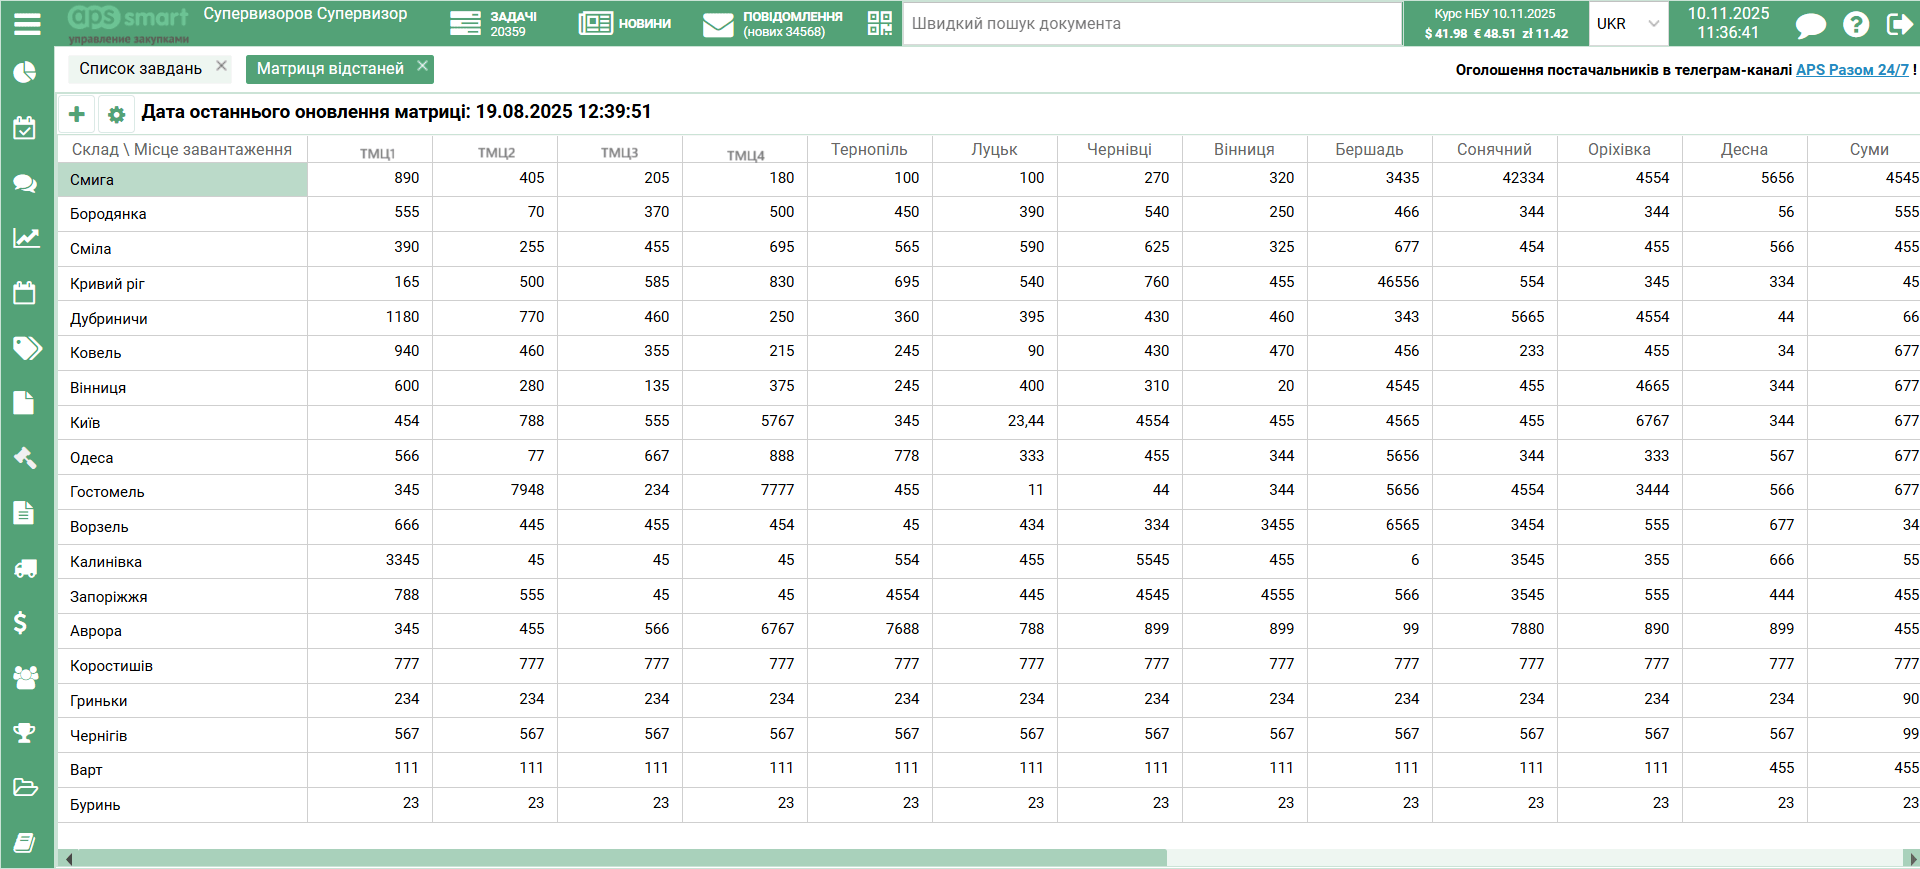Expand the UKR language dropdown
The width and height of the screenshot is (1920, 869).
(x=1627, y=24)
